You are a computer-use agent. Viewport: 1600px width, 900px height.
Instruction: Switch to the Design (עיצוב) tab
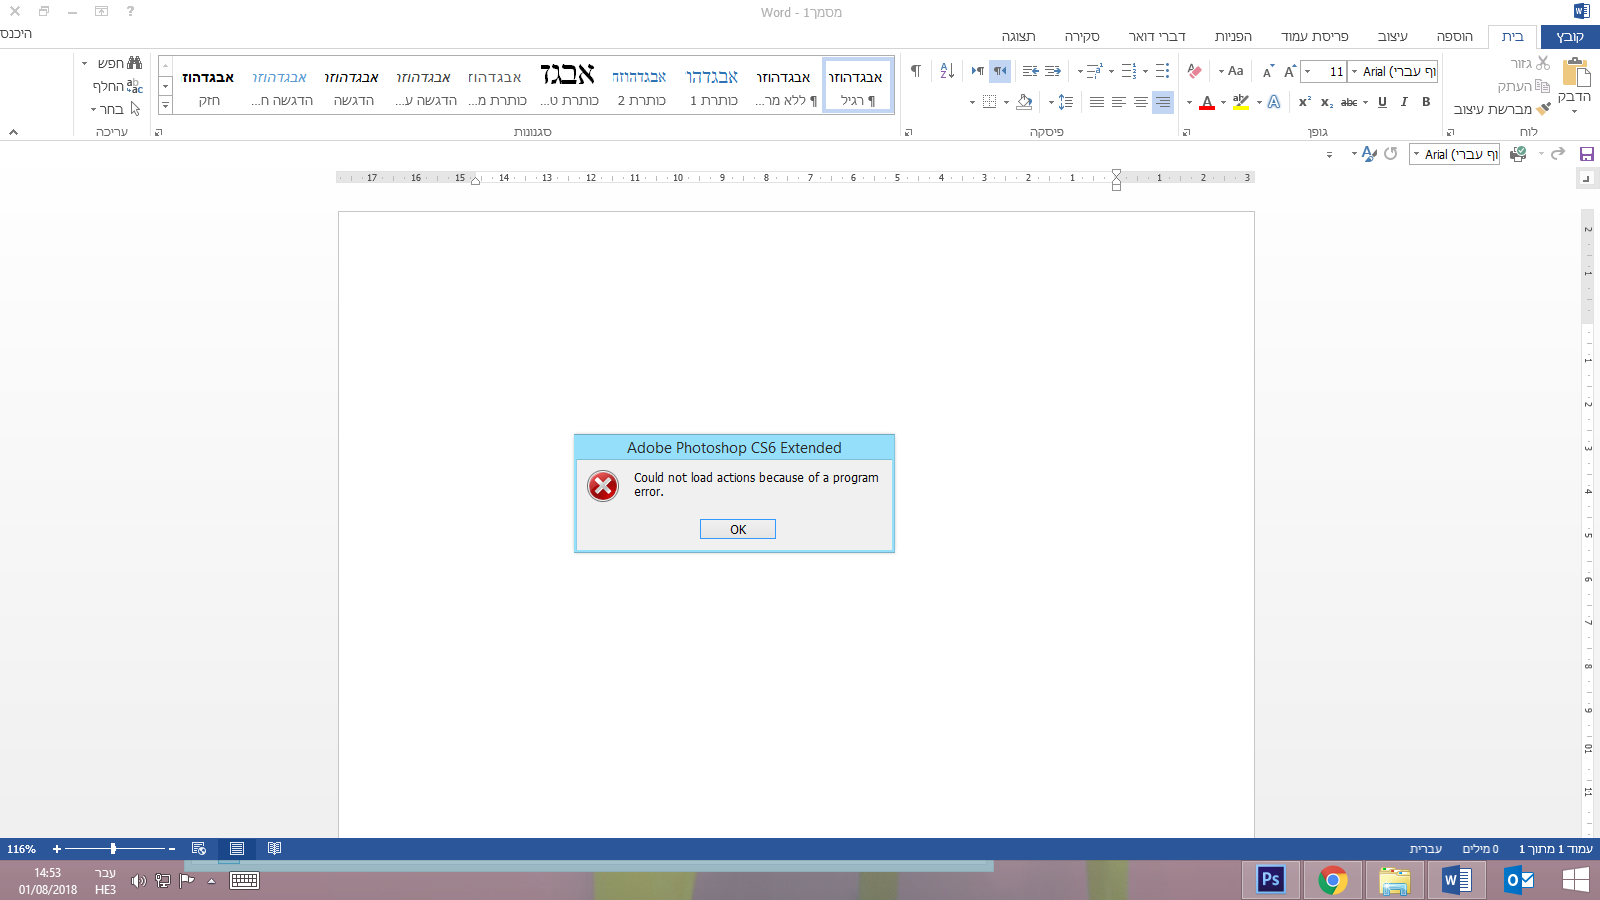[x=1392, y=37]
